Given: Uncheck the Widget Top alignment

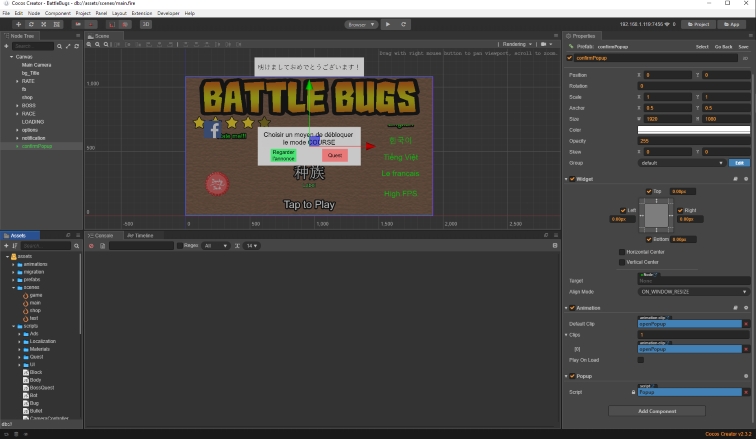Looking at the screenshot, I should (x=649, y=191).
